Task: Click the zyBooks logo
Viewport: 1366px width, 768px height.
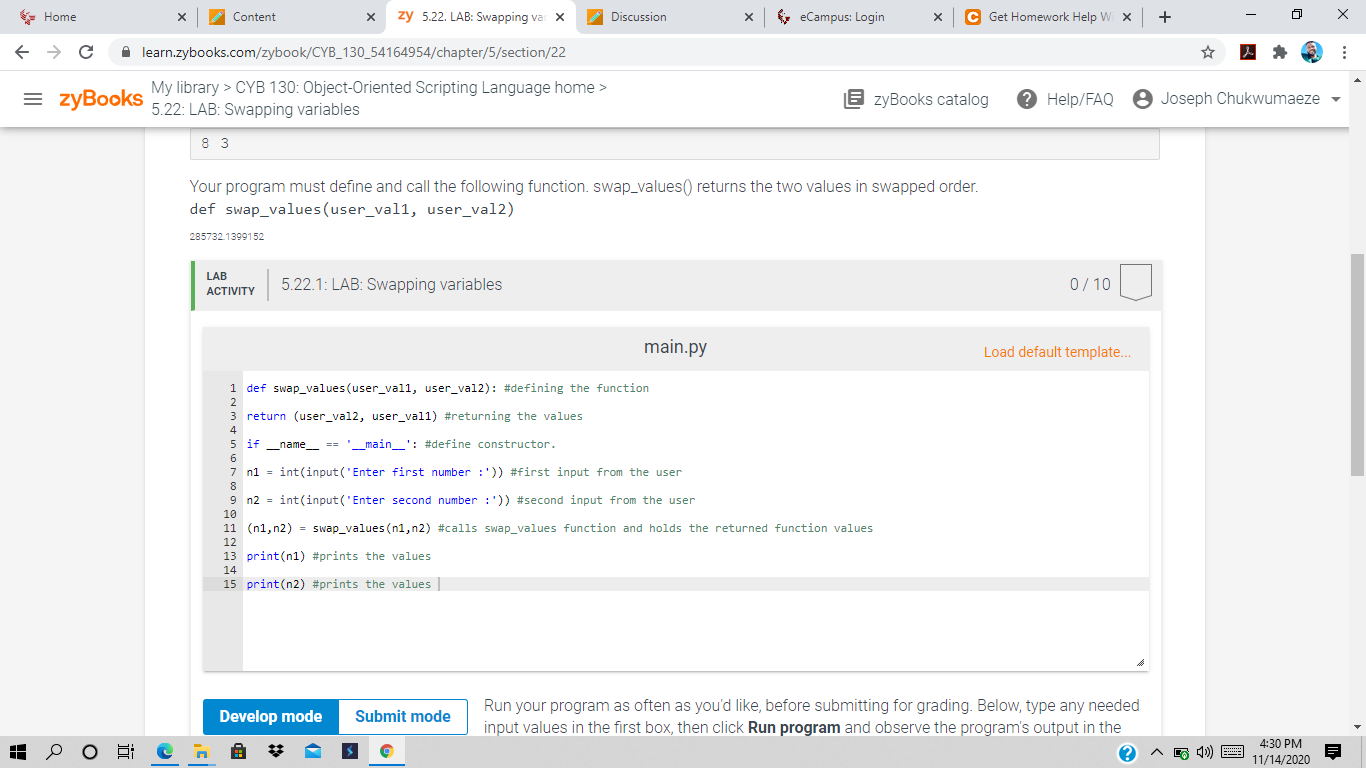Action: [101, 99]
